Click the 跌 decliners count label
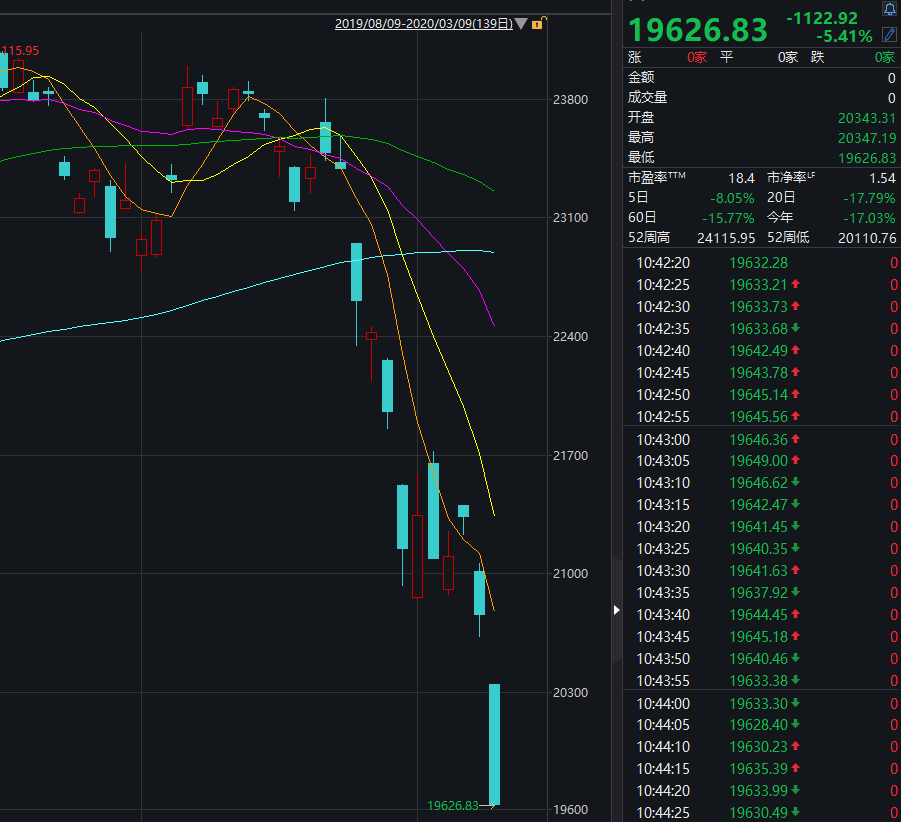The height and width of the screenshot is (822, 901). [817, 57]
